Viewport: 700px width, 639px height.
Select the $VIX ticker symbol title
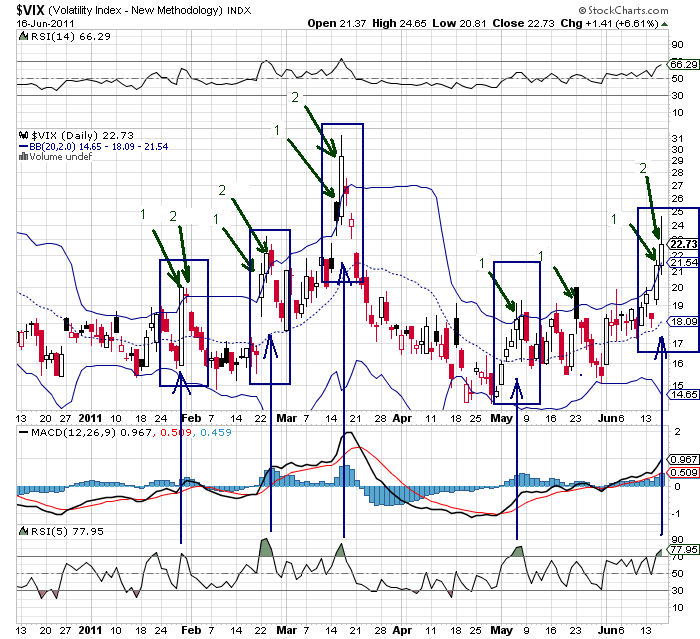(x=30, y=10)
